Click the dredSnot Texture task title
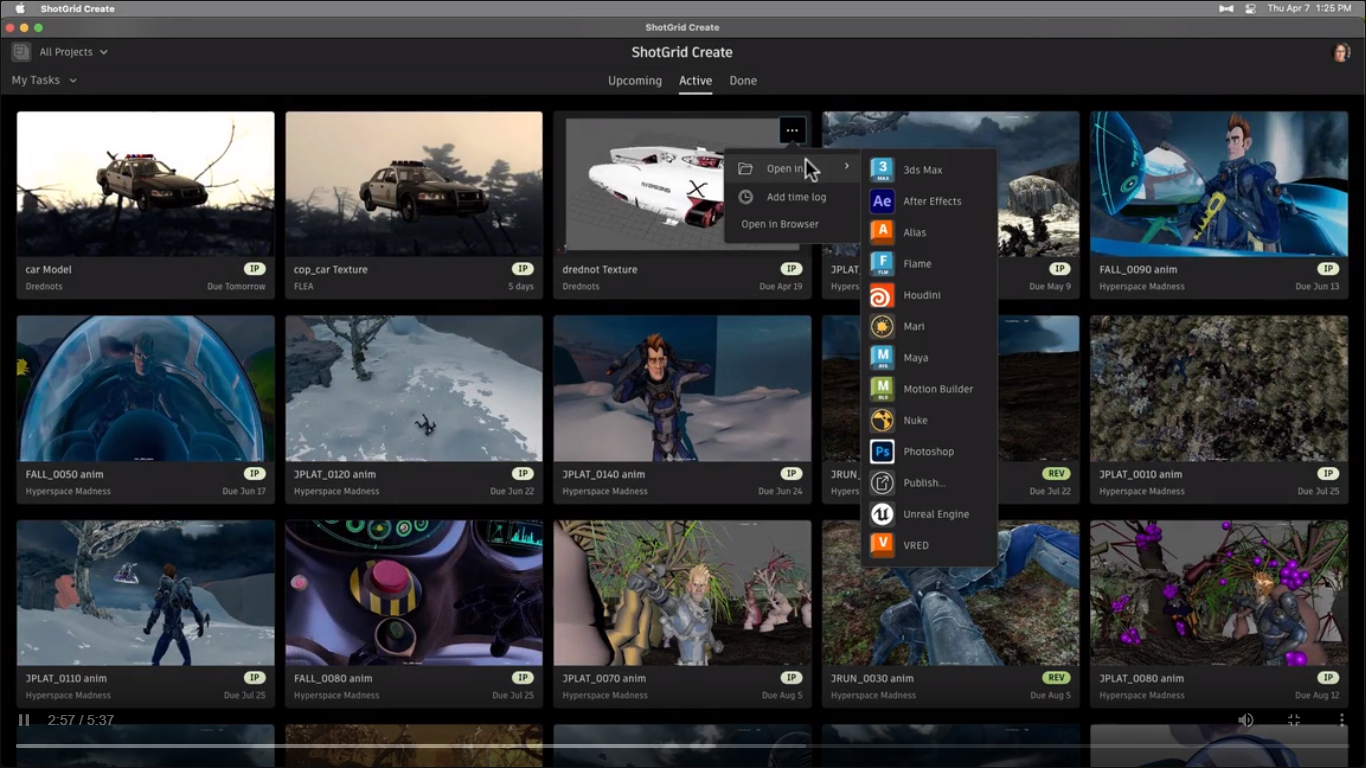This screenshot has width=1366, height=768. coord(599,269)
